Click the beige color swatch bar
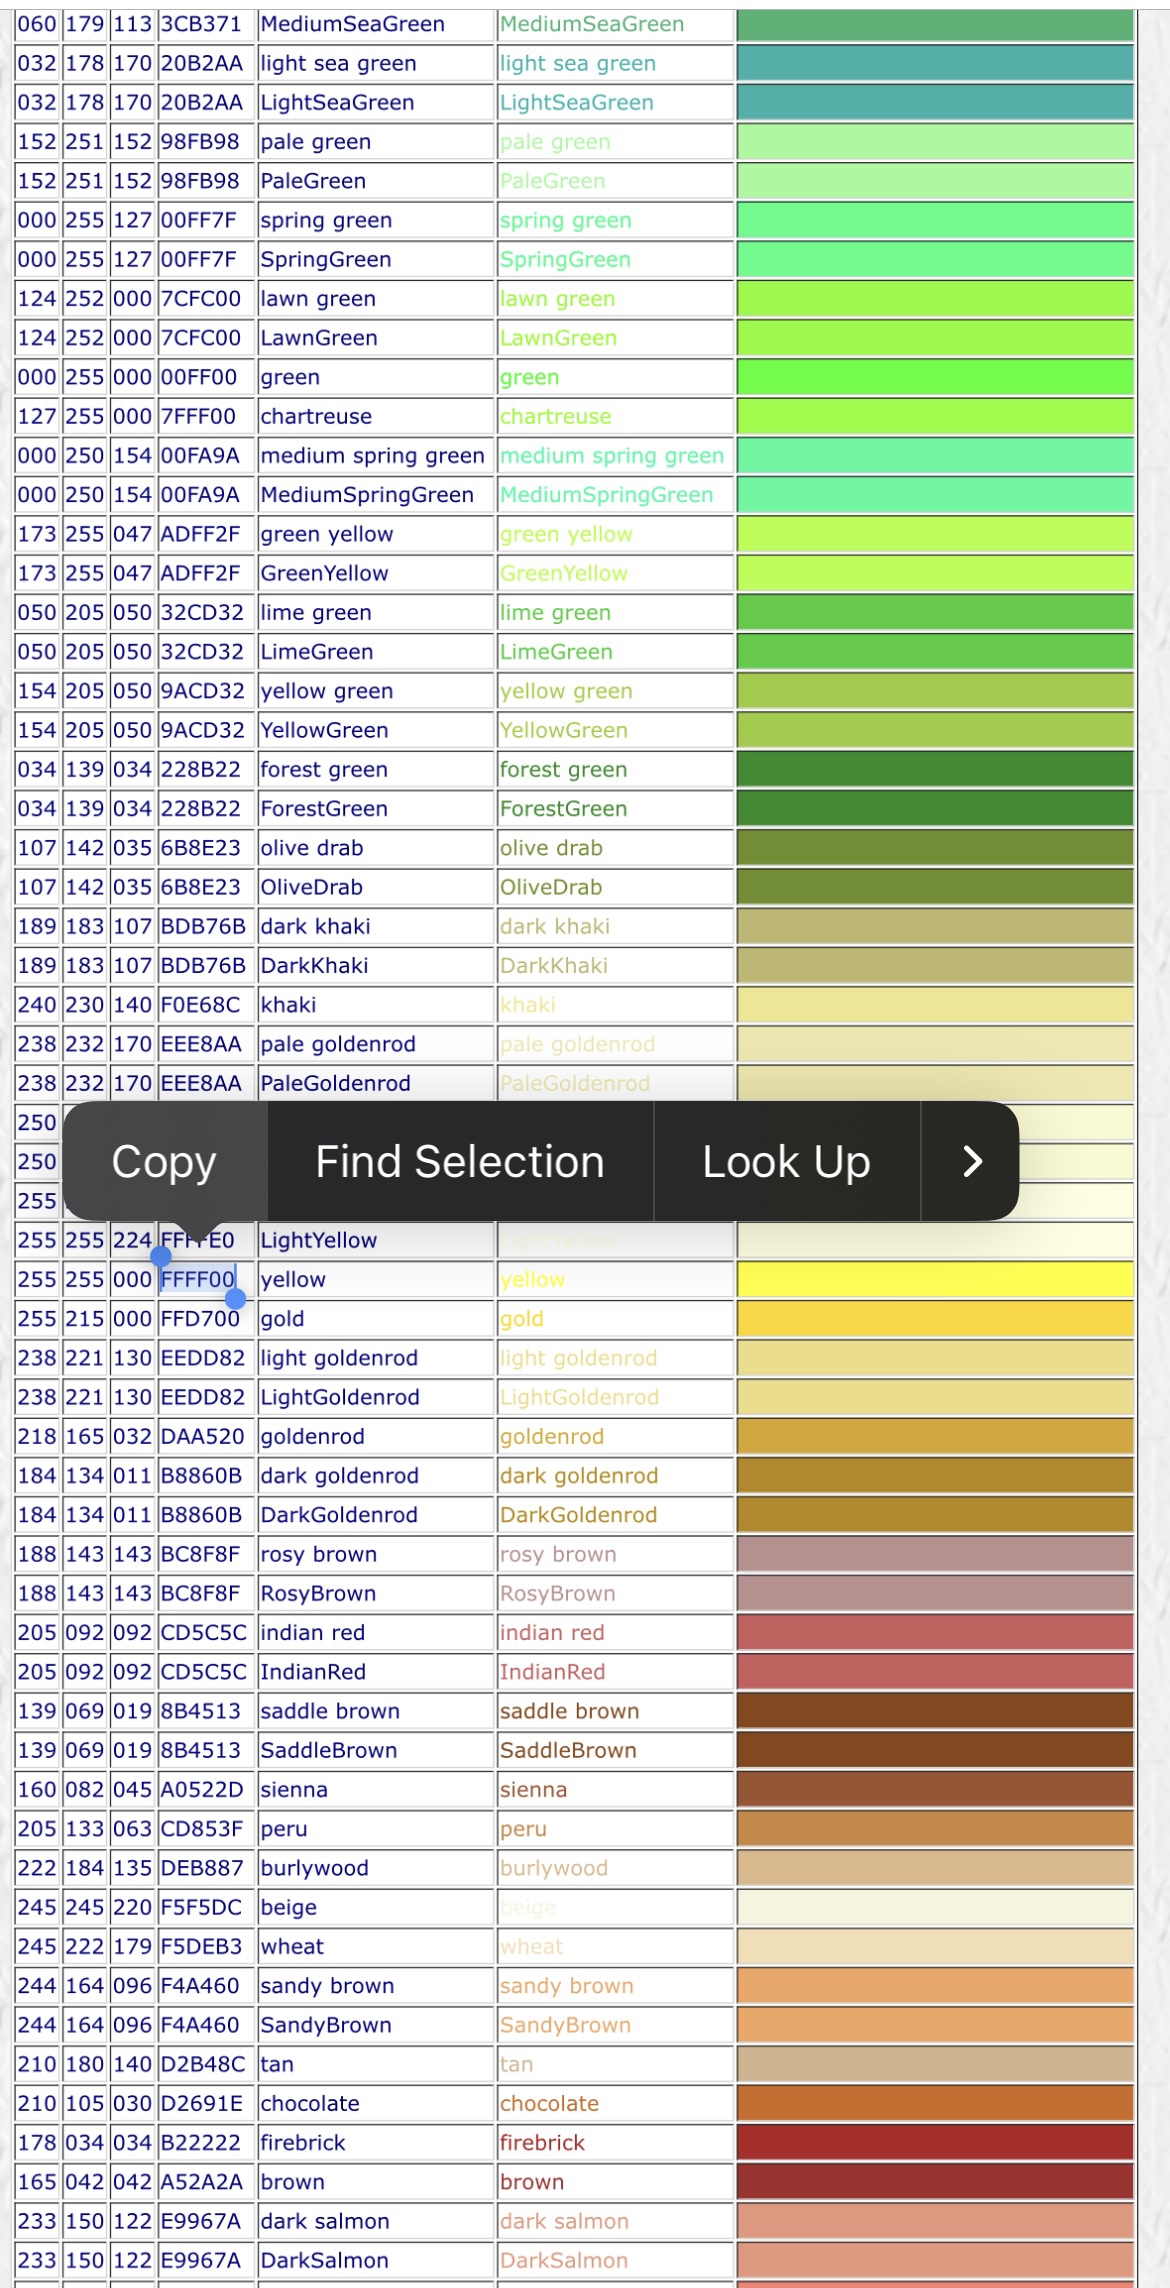Viewport: 1170px width, 2288px height. (935, 1907)
